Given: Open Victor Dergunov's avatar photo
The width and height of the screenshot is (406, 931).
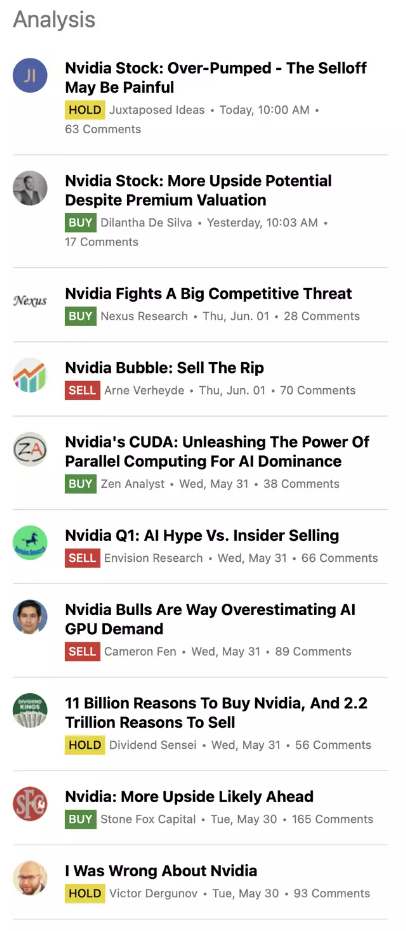Looking at the screenshot, I should coord(30,878).
